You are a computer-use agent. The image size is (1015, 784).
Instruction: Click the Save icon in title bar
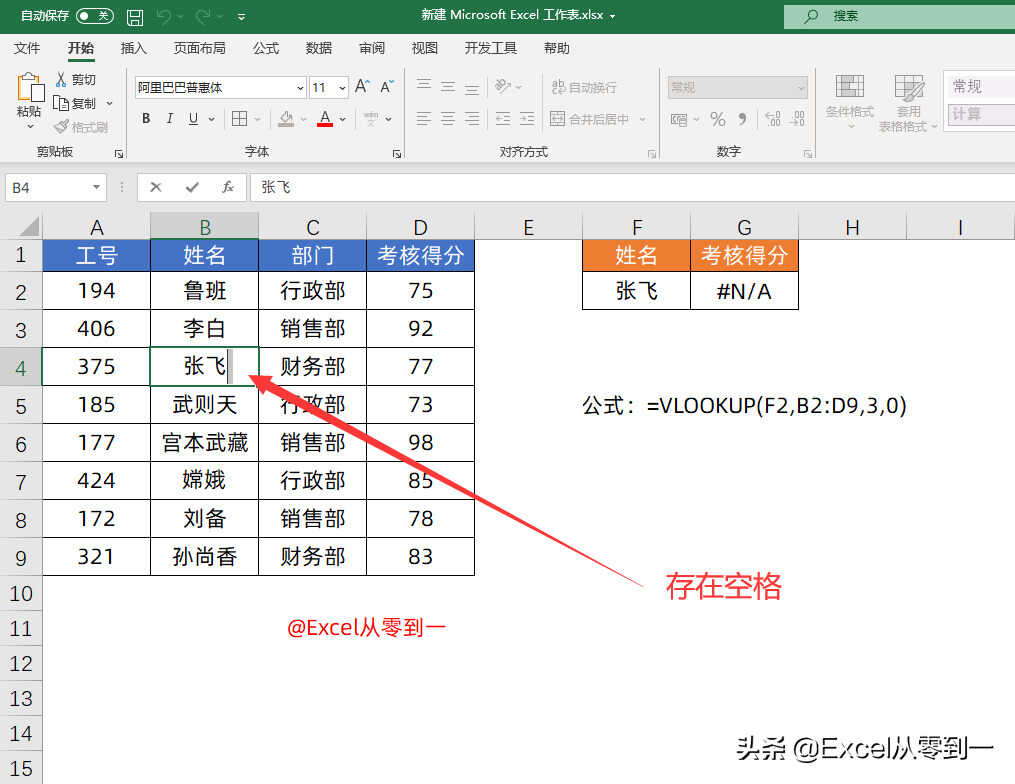click(135, 17)
